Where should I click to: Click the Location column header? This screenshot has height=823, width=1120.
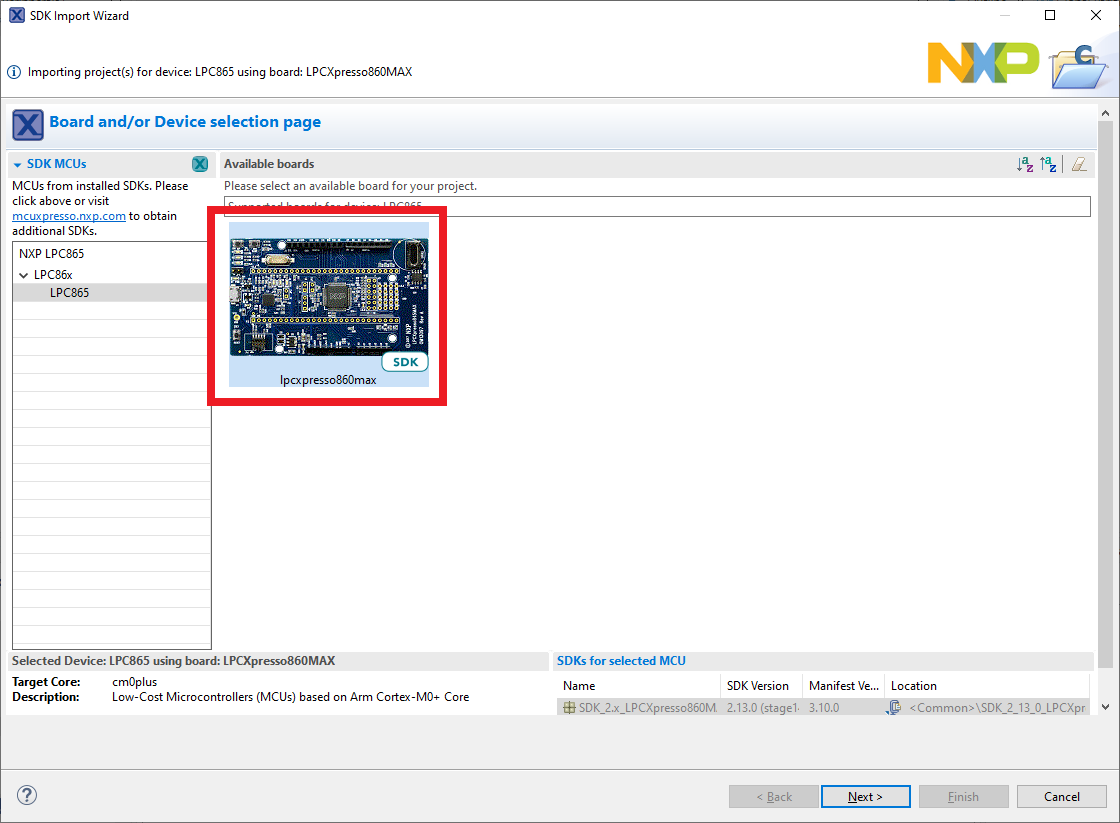(x=913, y=686)
